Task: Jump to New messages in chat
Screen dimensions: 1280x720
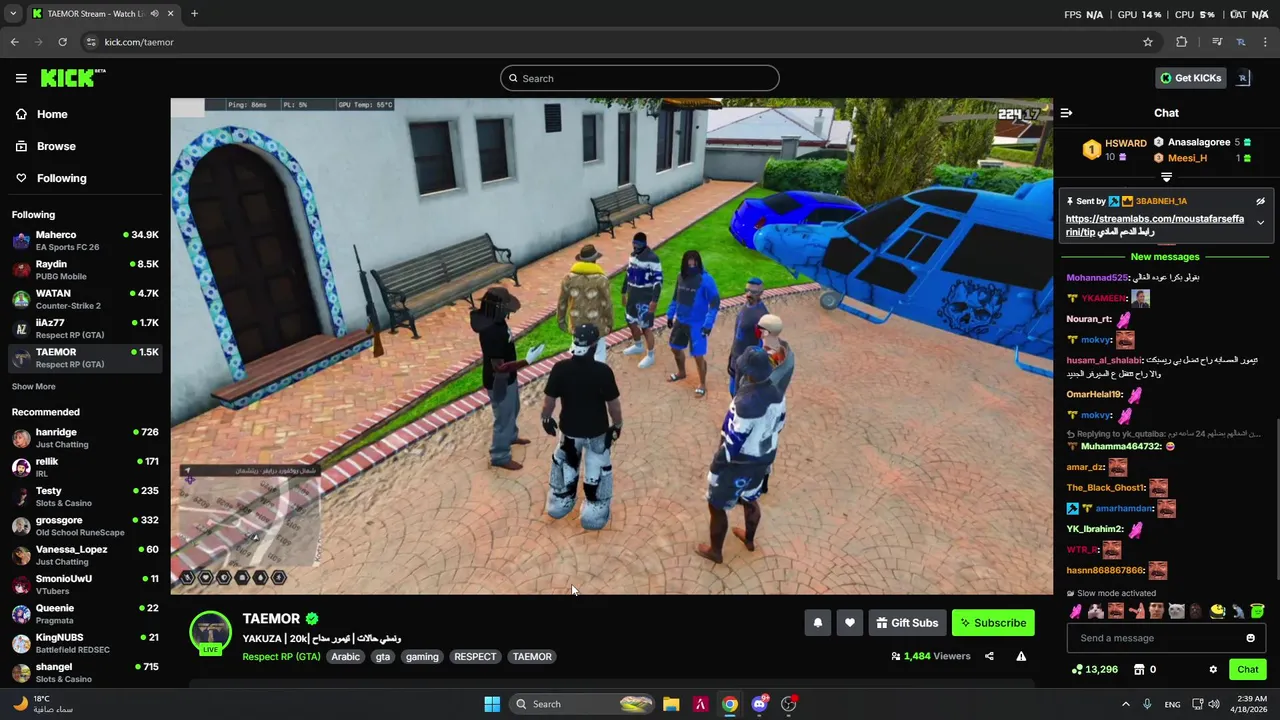Action: point(1165,257)
